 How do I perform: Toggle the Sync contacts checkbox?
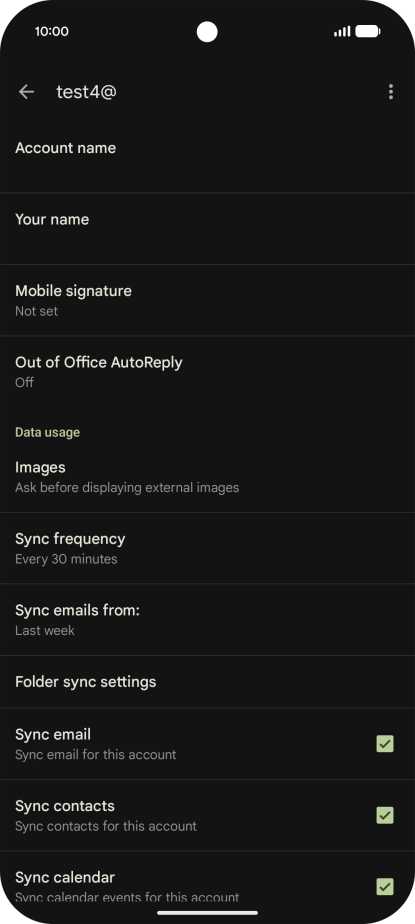click(385, 815)
